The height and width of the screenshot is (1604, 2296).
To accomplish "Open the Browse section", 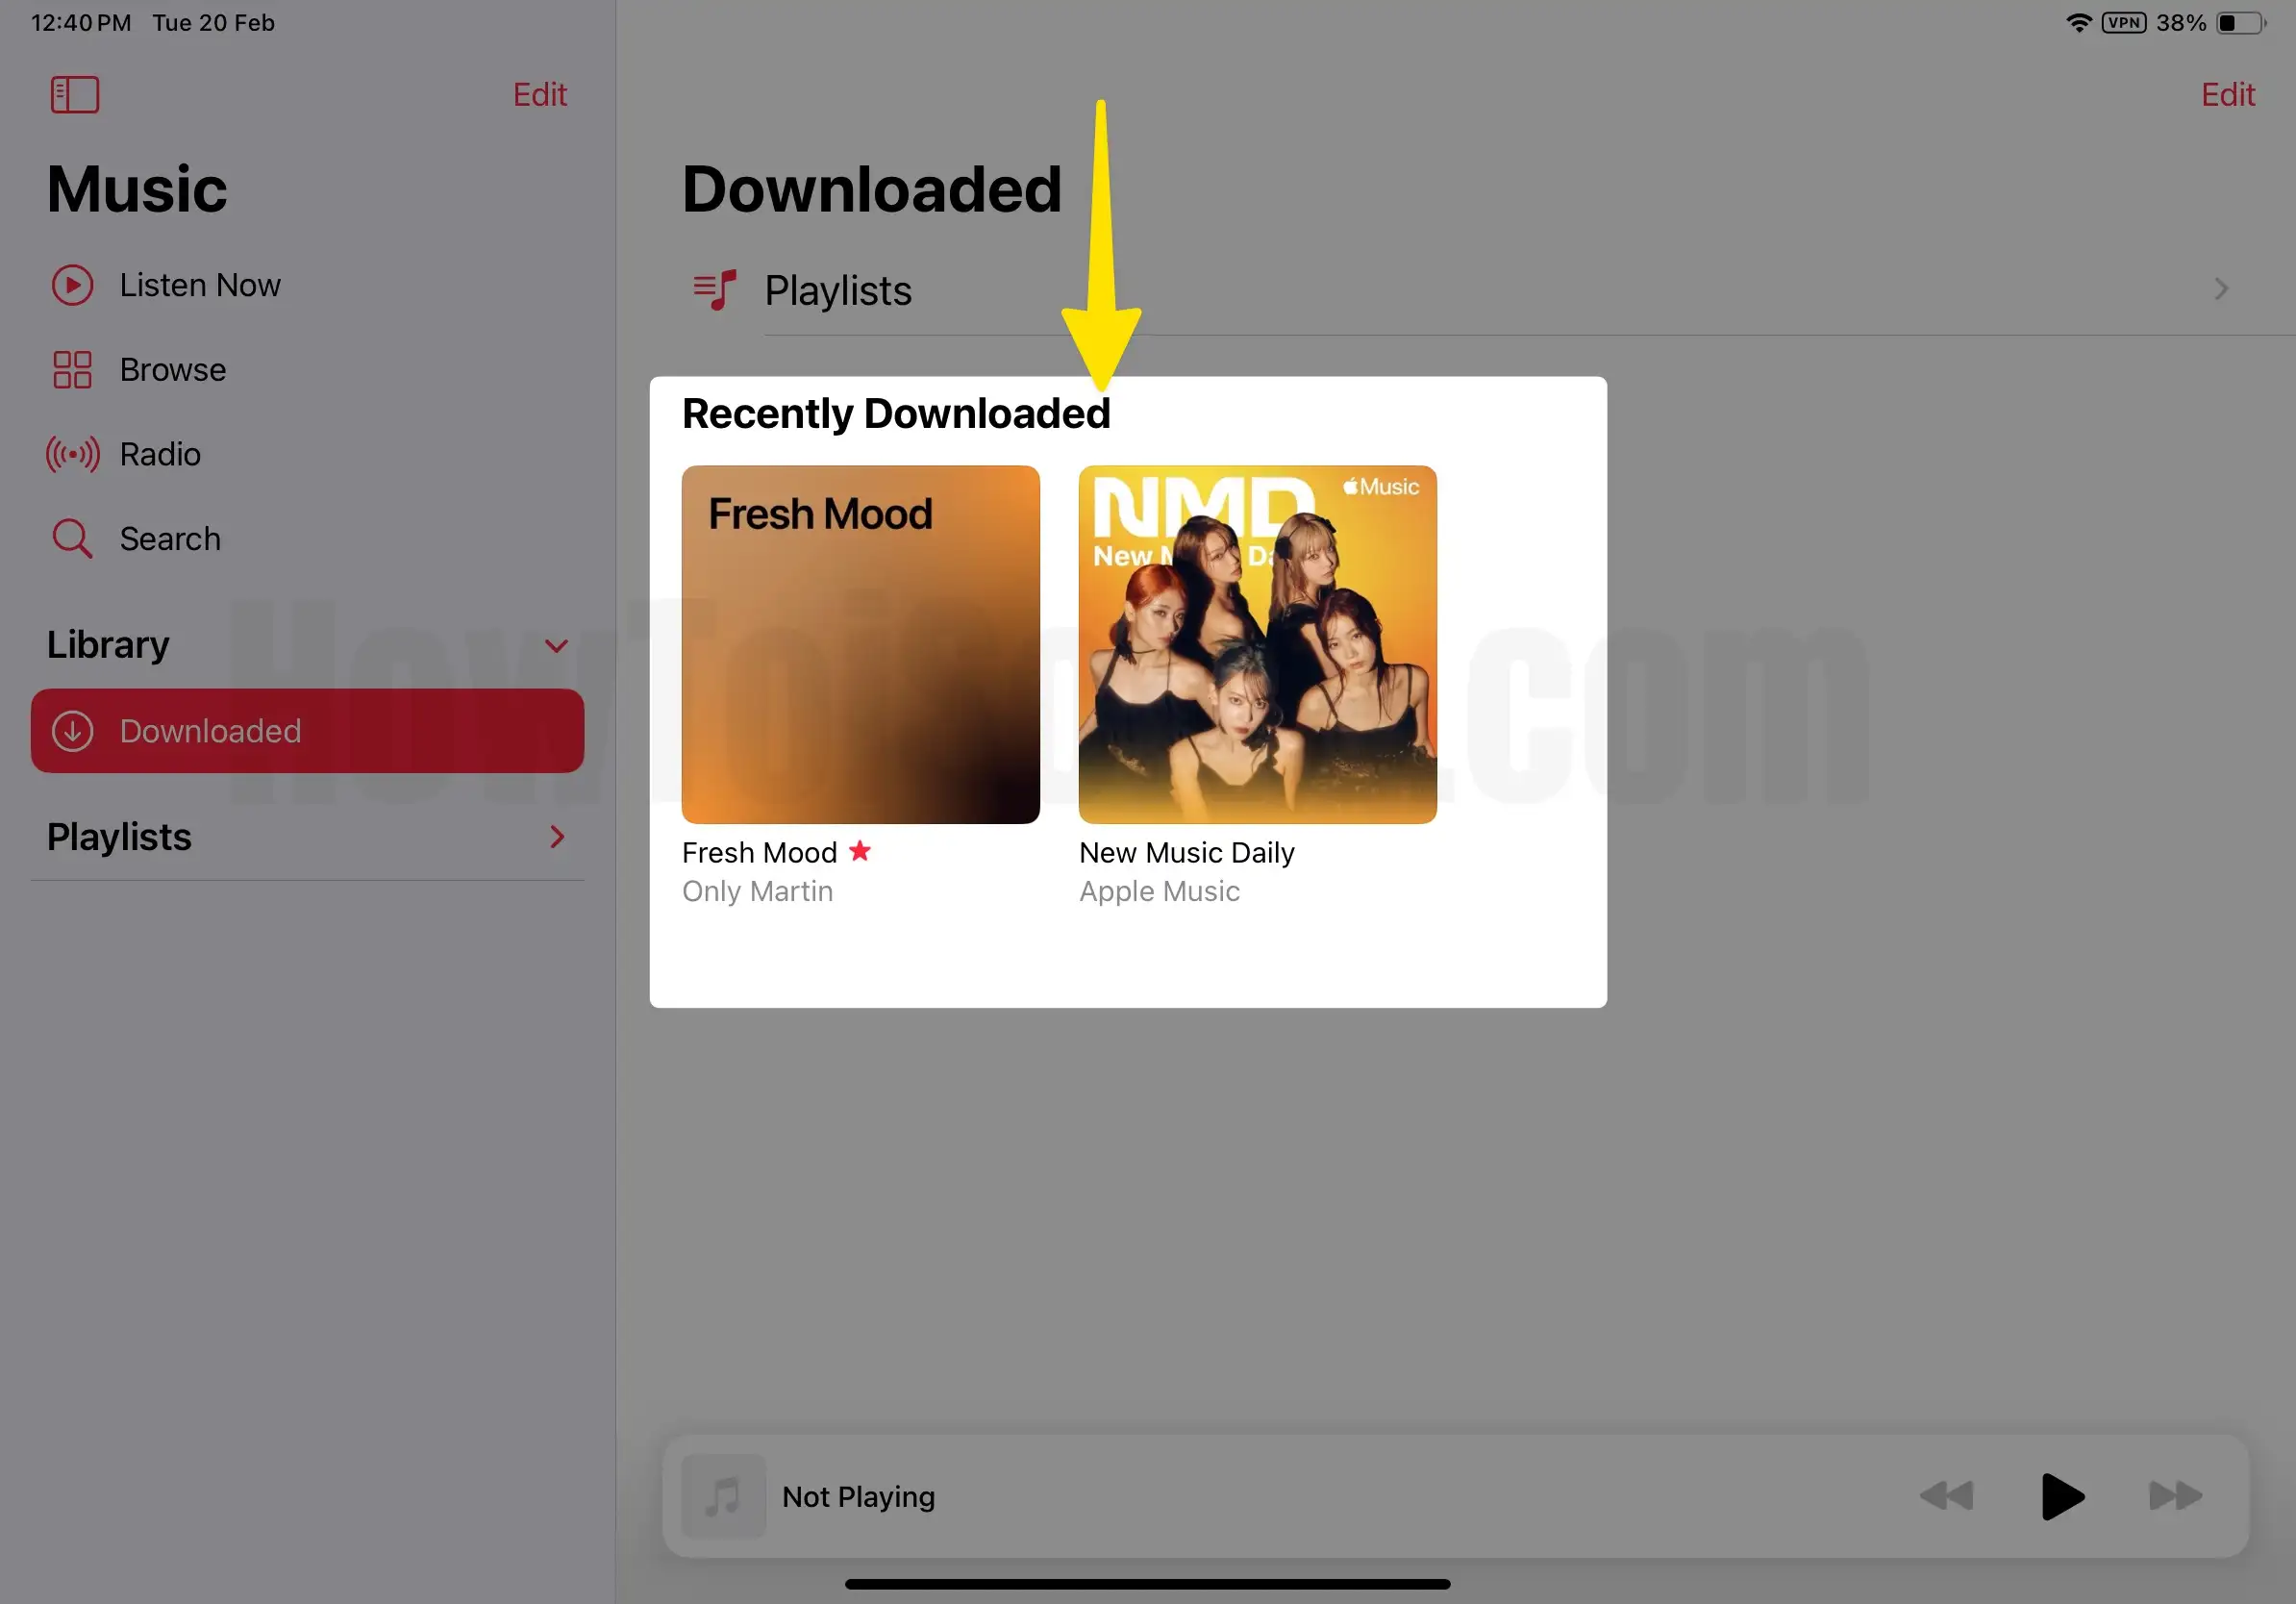I will [x=172, y=369].
